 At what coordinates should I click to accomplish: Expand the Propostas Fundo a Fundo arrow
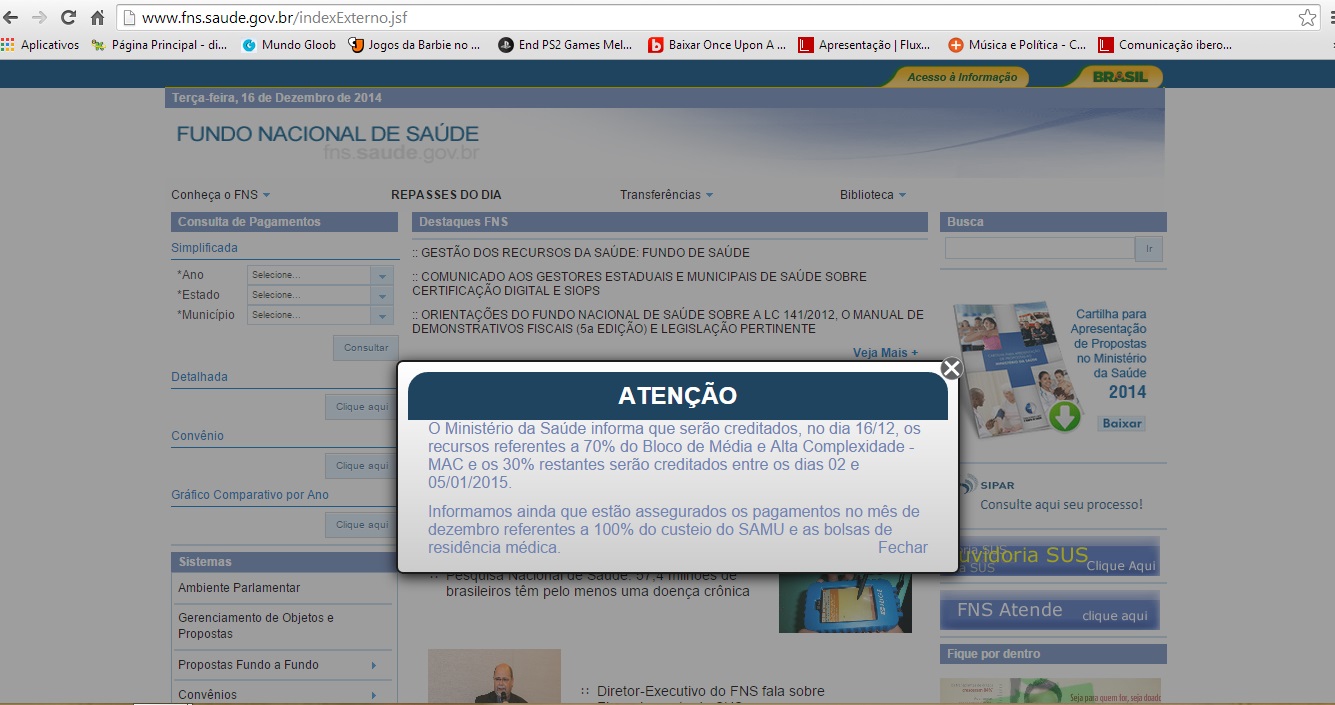[x=374, y=665]
